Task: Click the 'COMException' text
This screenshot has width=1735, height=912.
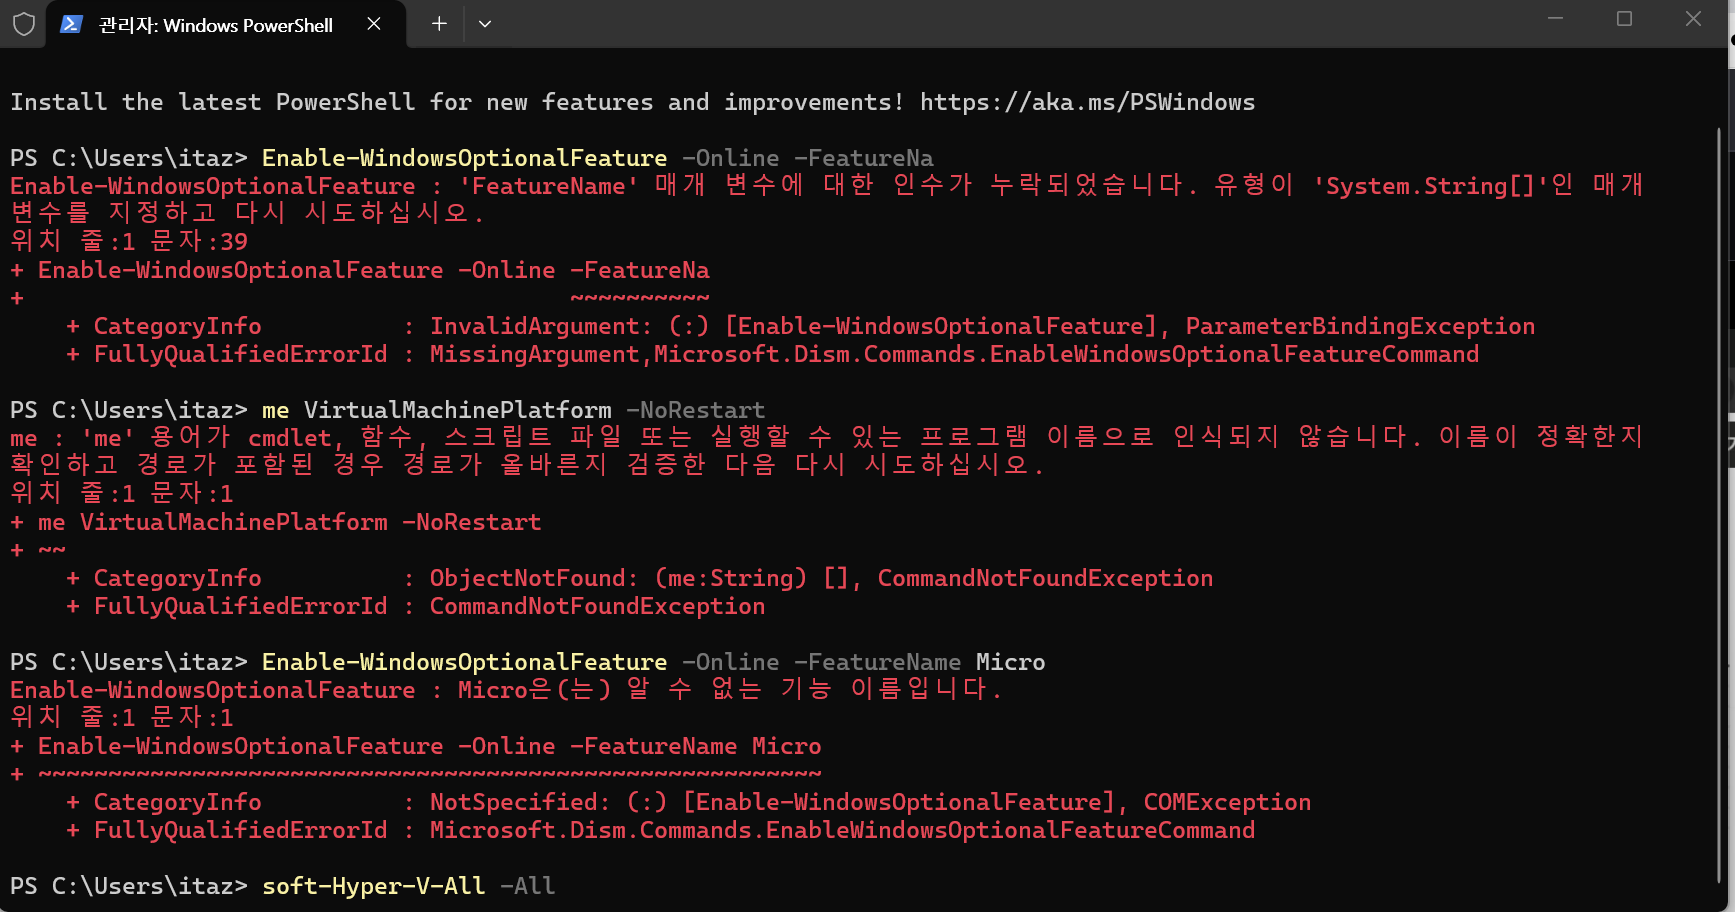Action: click(1227, 802)
